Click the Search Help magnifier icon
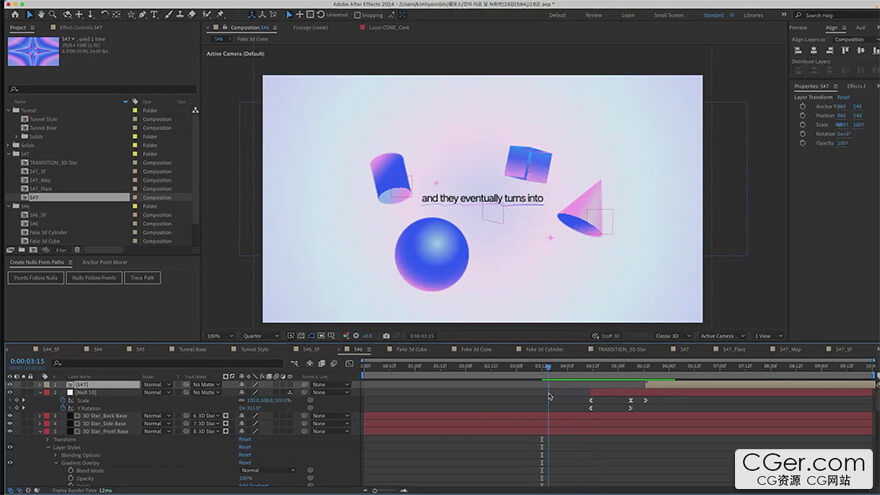This screenshot has width=880, height=495. tap(798, 15)
